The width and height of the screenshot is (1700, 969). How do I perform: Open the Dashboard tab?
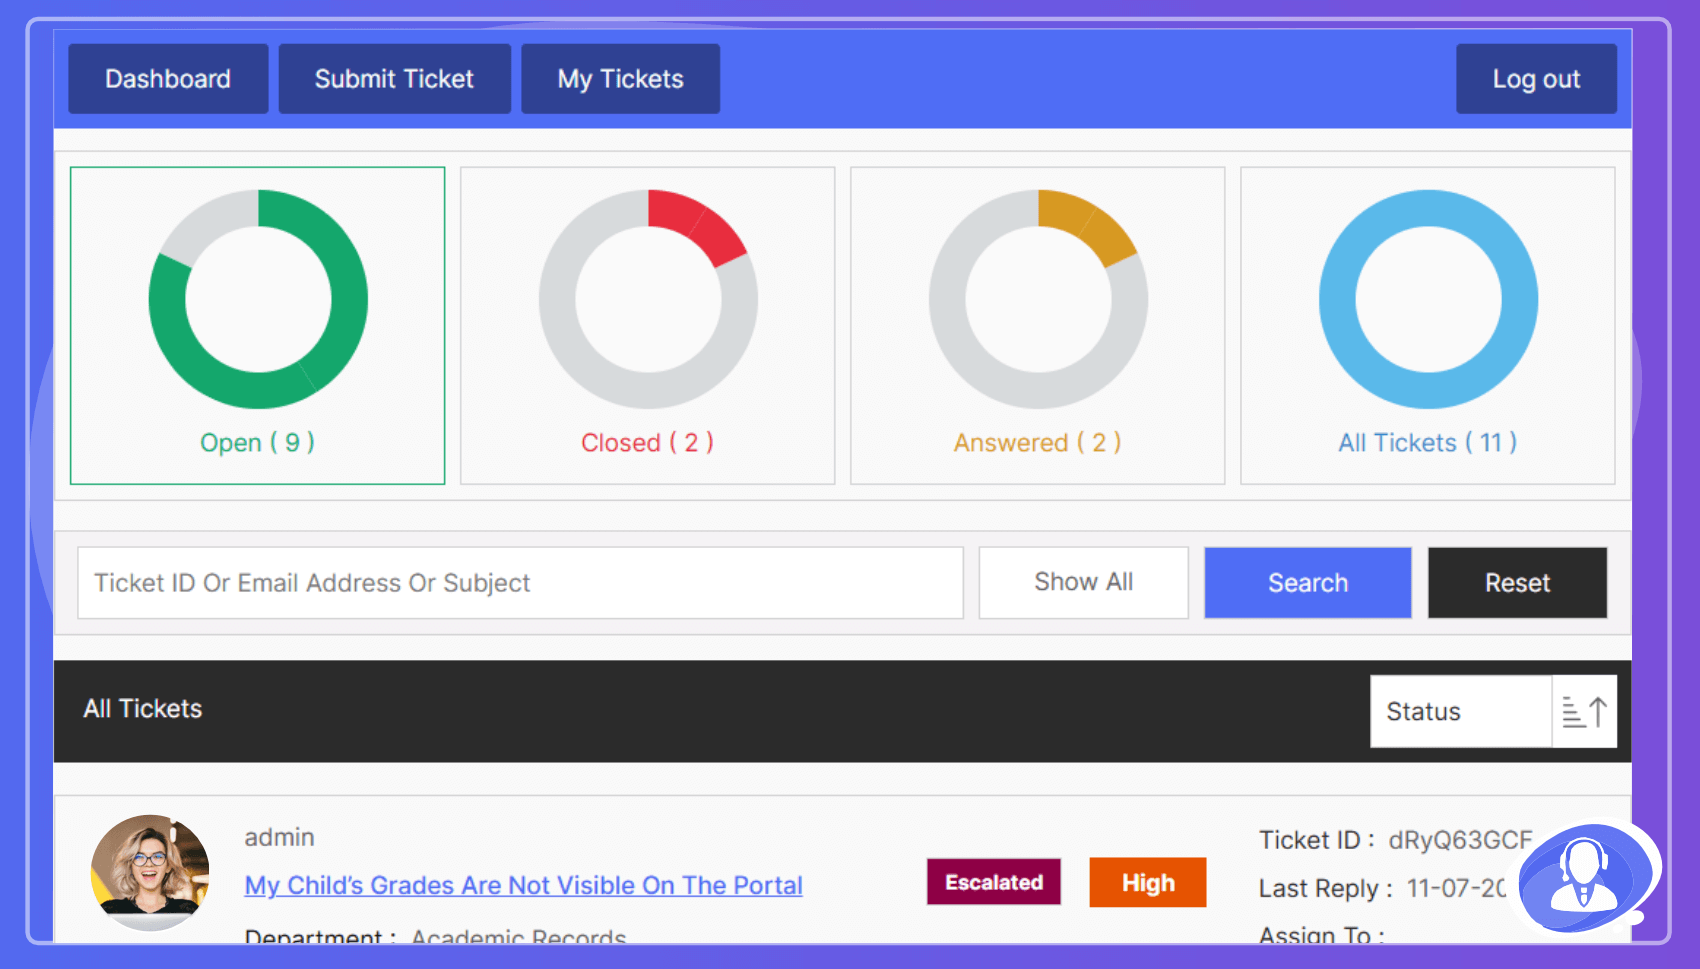coord(168,79)
